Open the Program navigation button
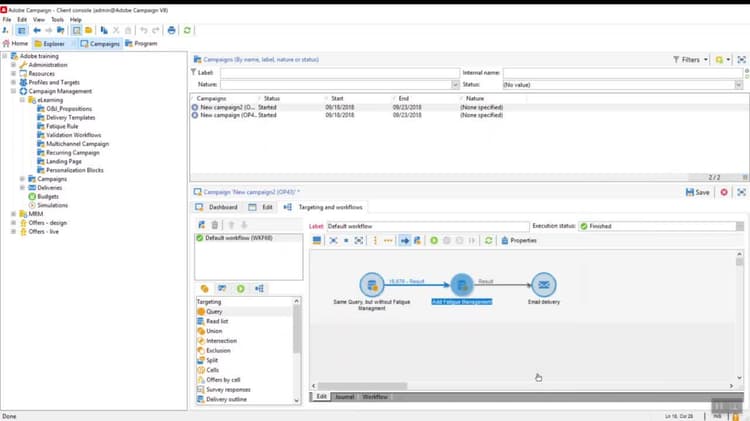This screenshot has width=750, height=421. 141,43
